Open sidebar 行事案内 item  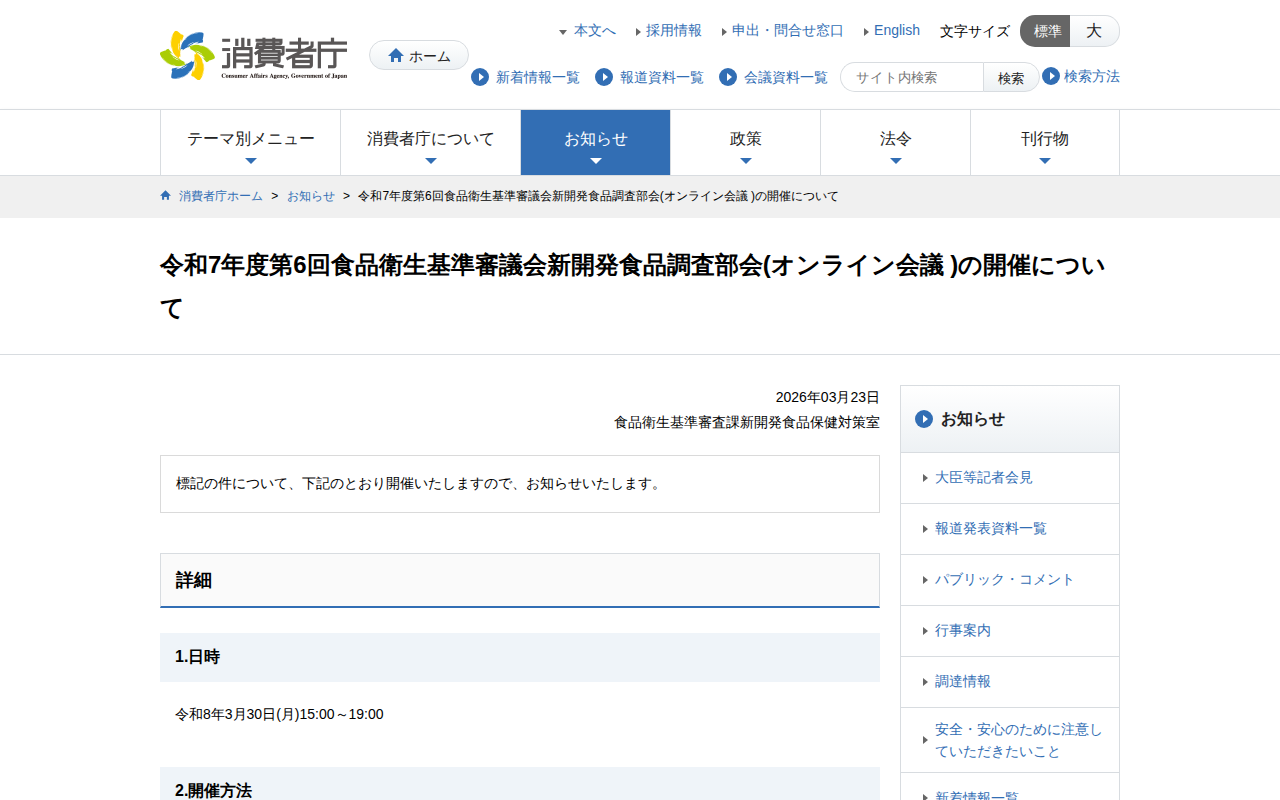(1010, 631)
